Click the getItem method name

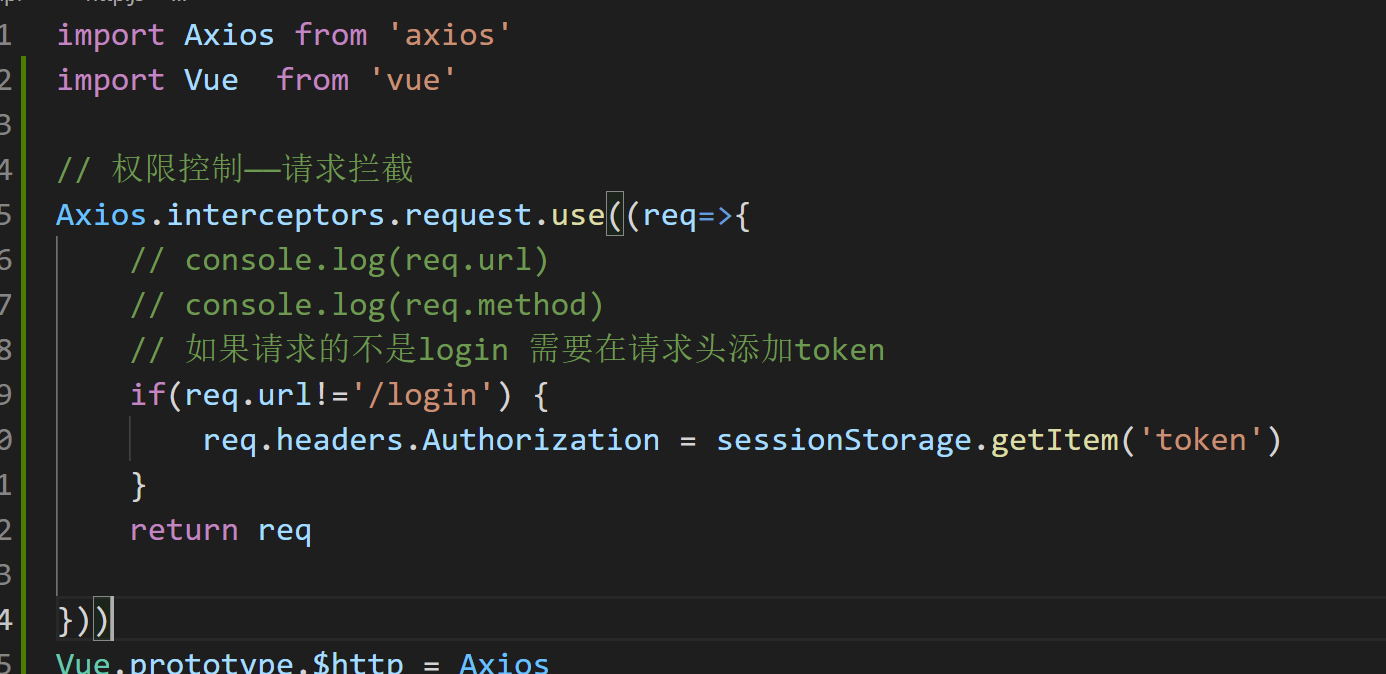tap(1056, 440)
